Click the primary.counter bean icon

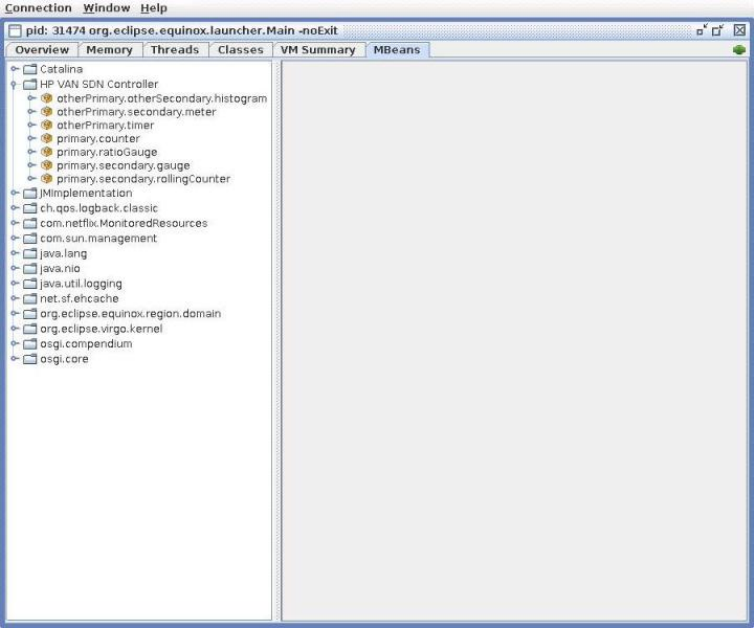point(47,138)
